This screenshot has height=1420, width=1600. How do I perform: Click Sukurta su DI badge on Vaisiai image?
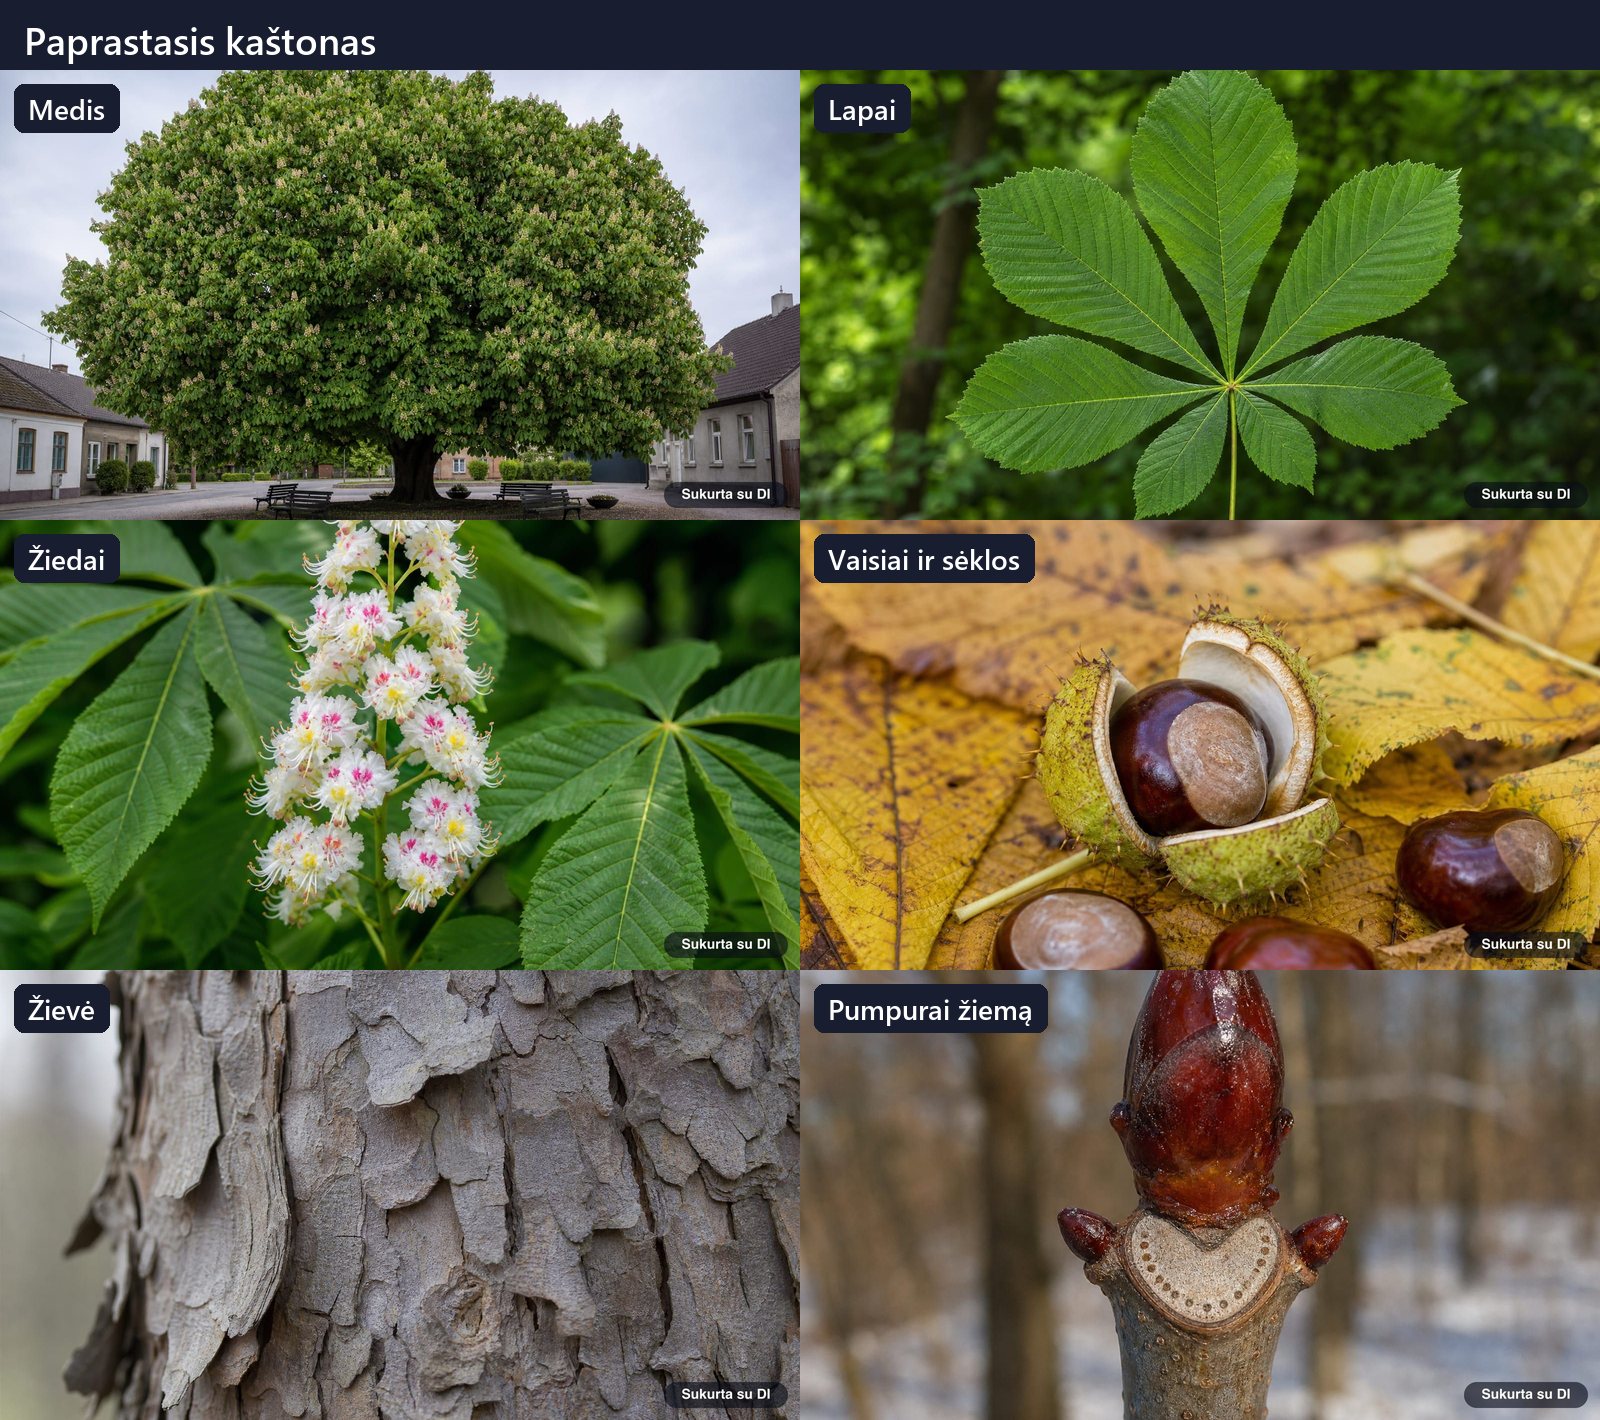1526,944
